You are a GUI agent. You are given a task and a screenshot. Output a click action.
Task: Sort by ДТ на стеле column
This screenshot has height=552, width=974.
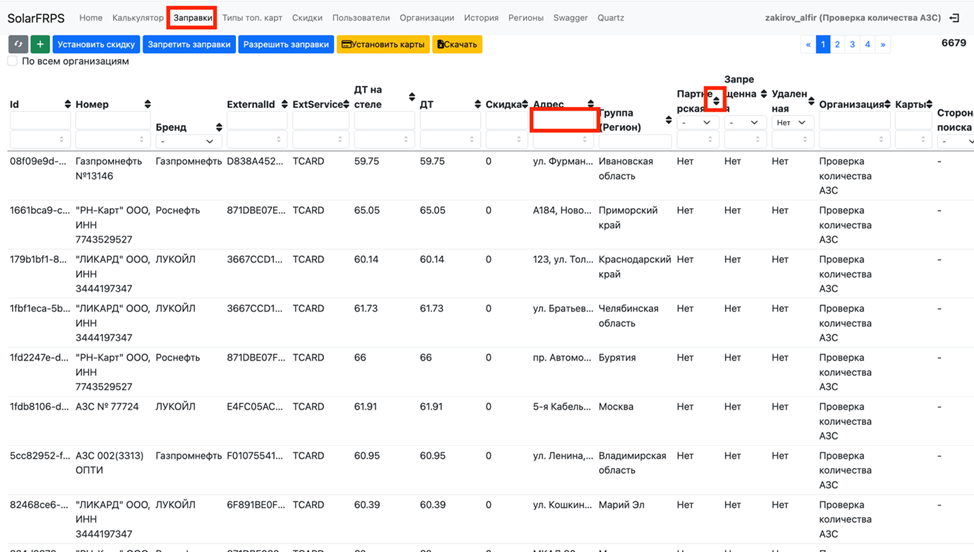coord(411,97)
